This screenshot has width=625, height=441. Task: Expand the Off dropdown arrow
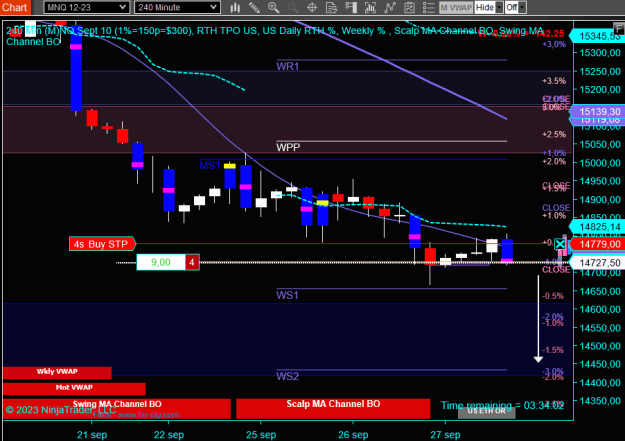tap(522, 8)
